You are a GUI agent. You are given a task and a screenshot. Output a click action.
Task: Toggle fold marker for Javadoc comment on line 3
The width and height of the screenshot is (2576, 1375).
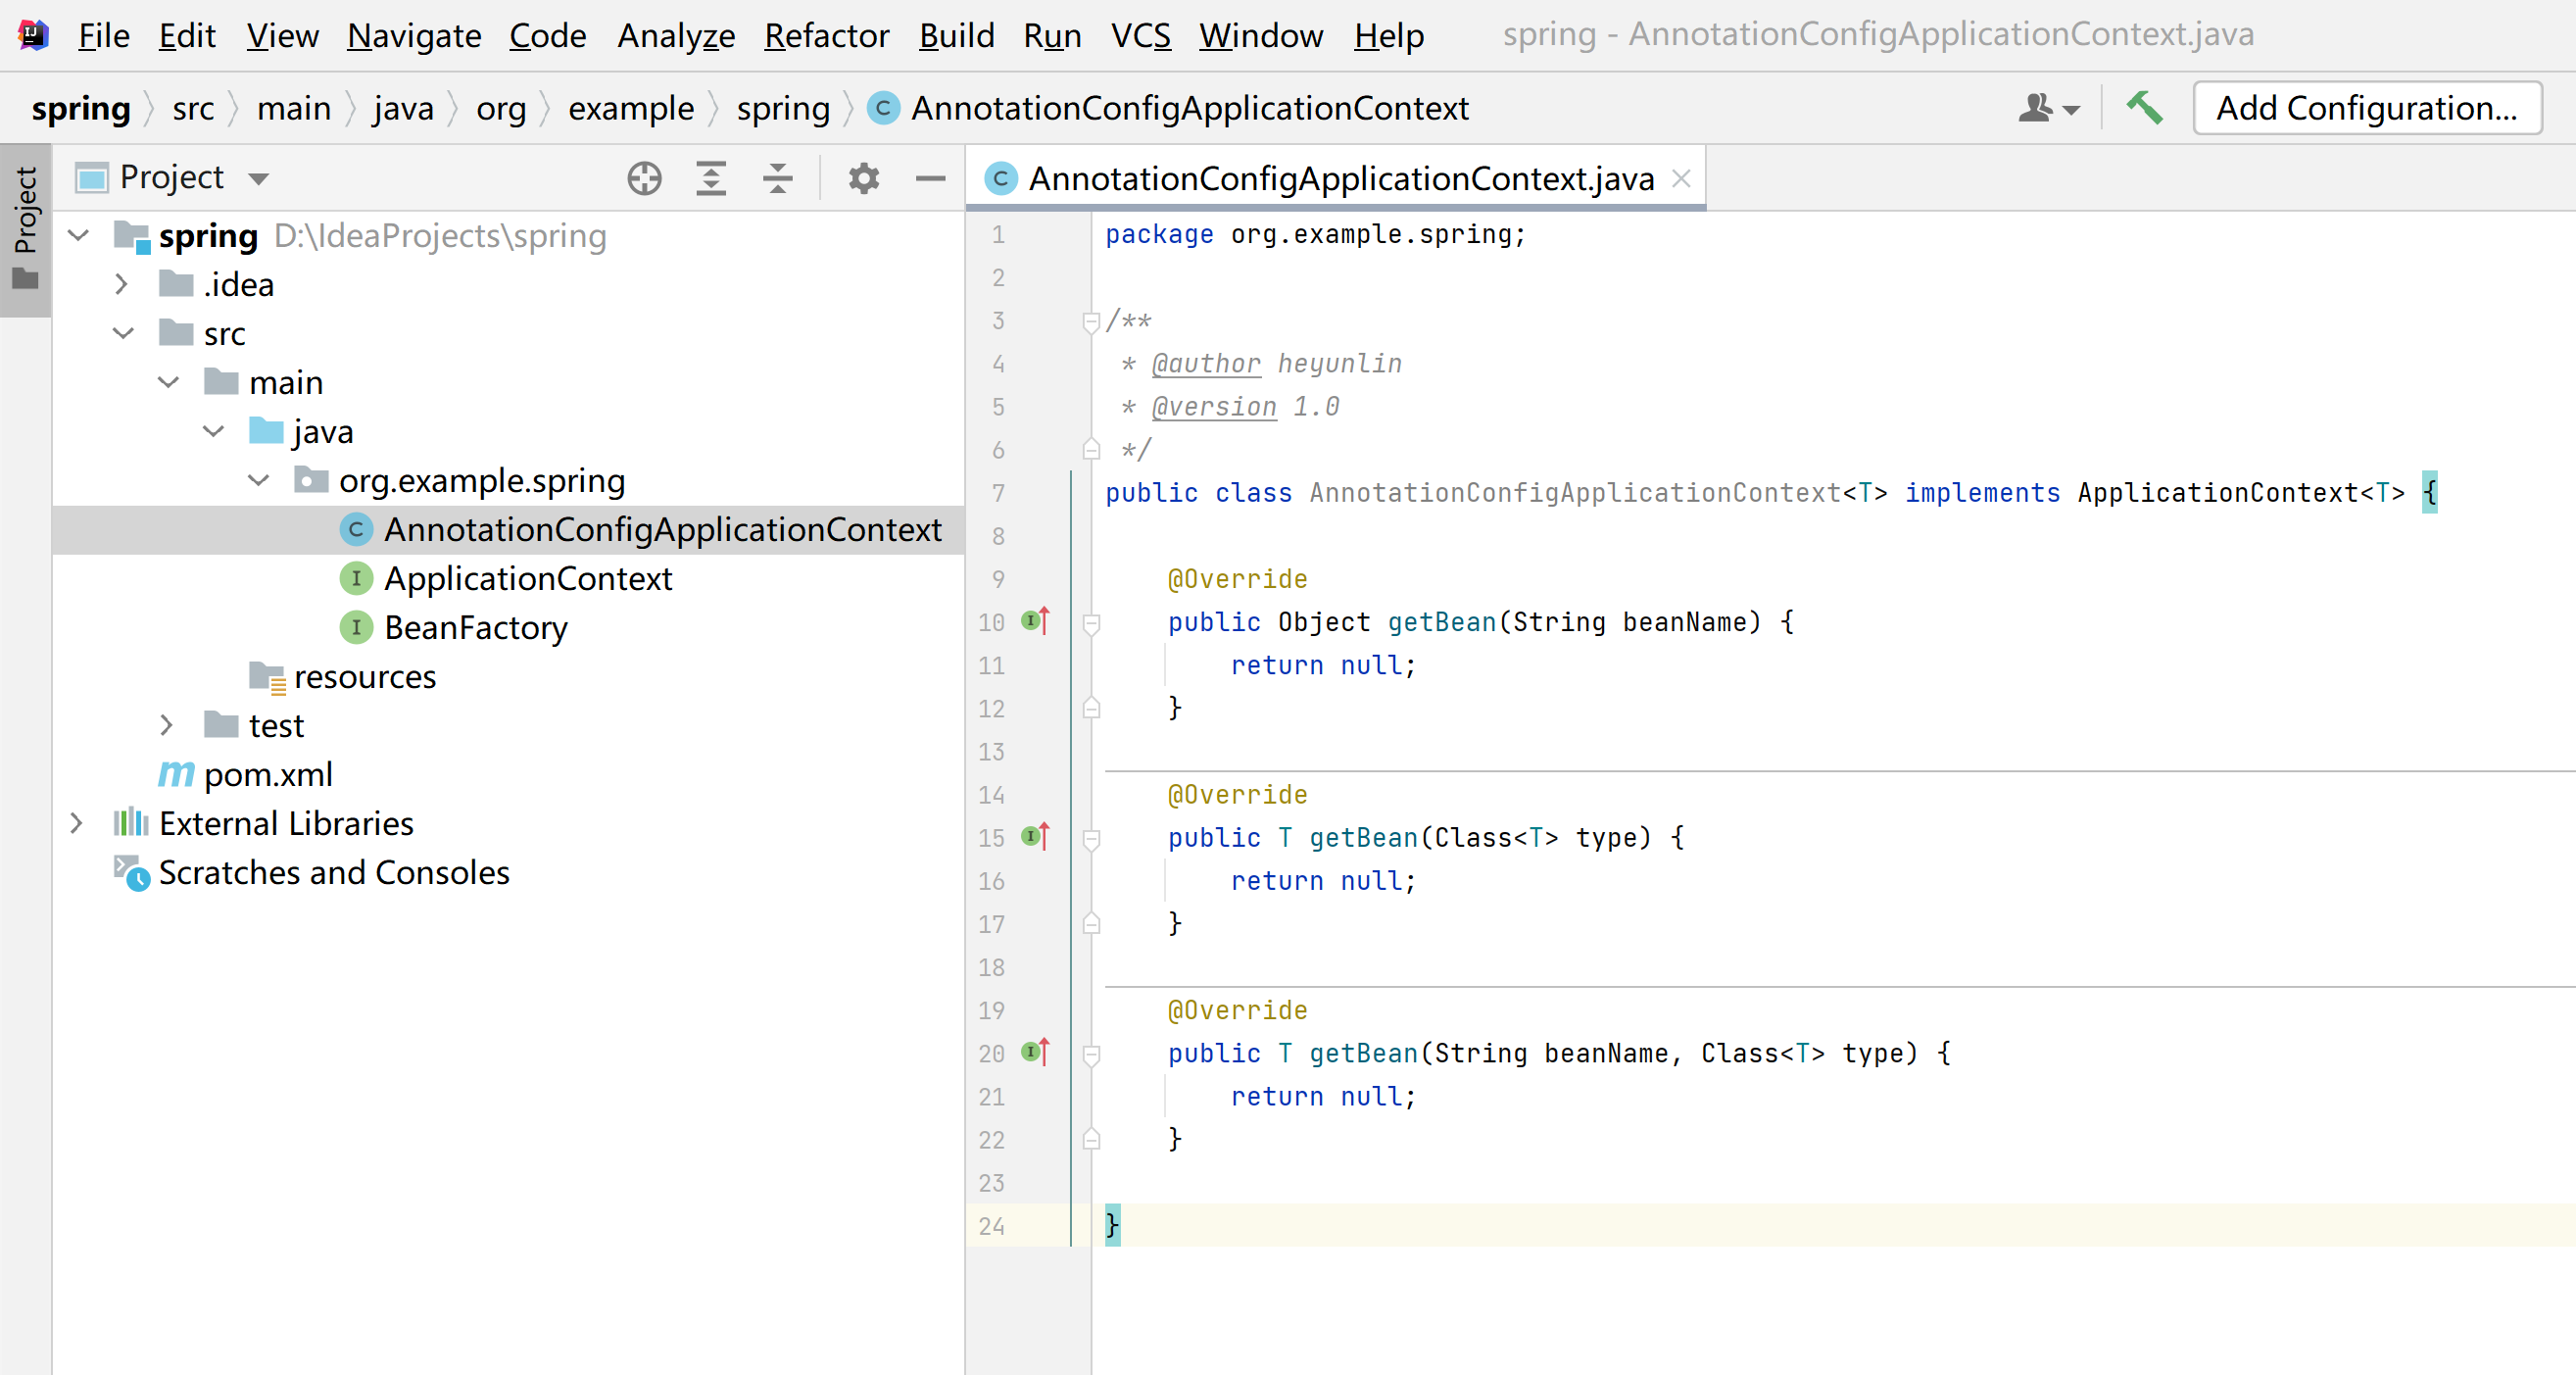1091,322
